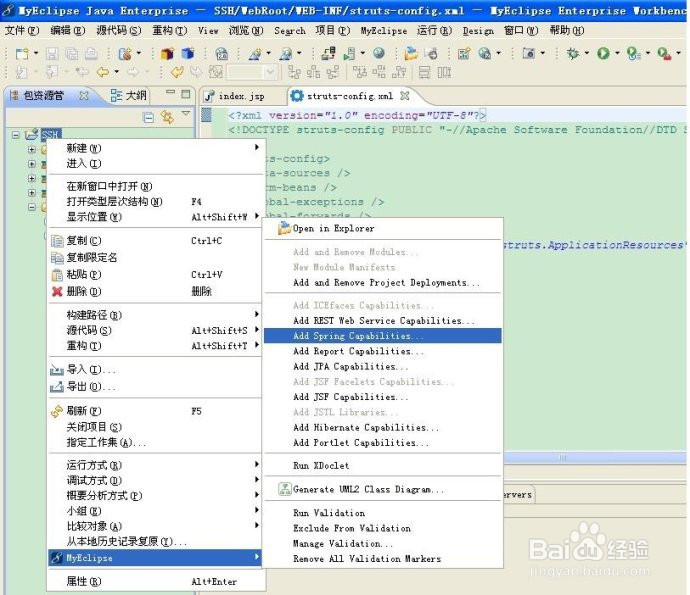Click the UML2 class diagram icon
Screen dimensions: 690x595
click(285, 489)
